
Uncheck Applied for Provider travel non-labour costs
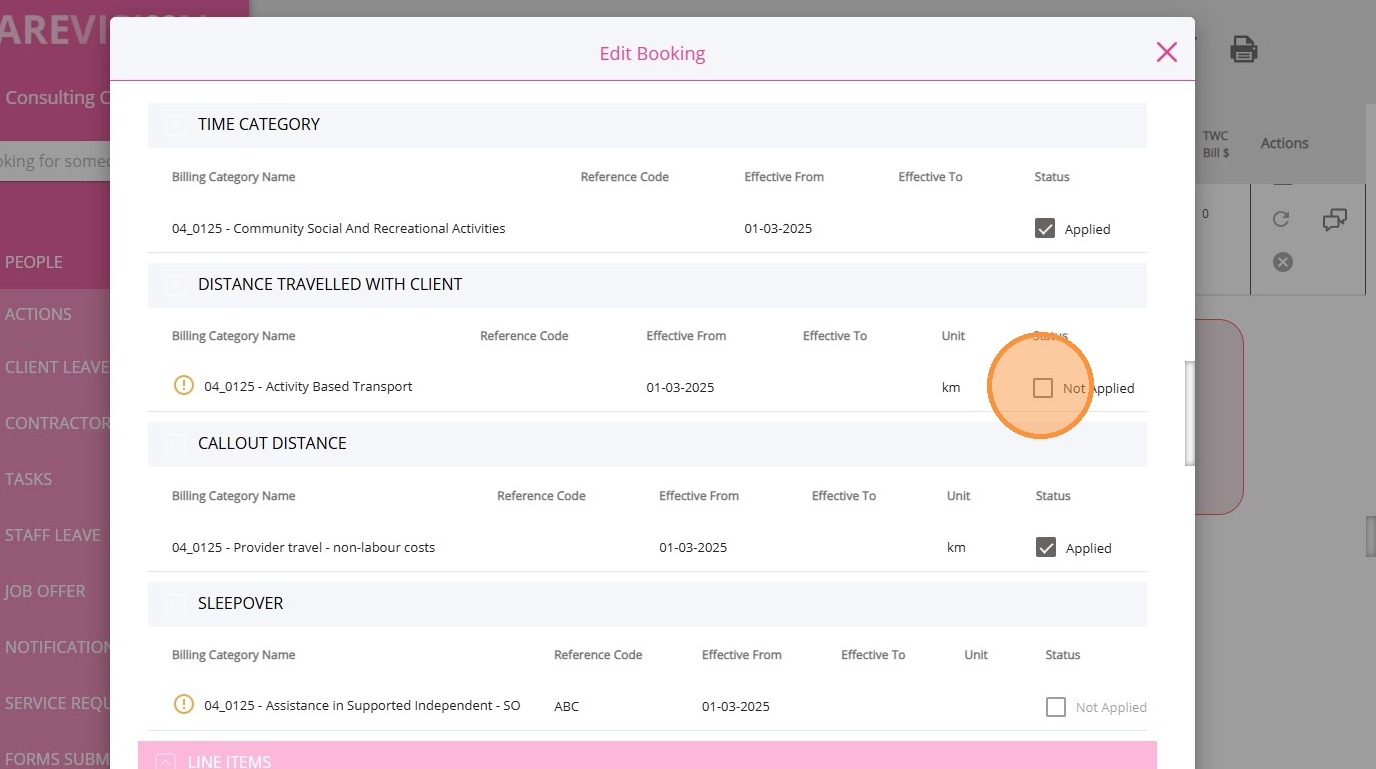[x=1046, y=548]
